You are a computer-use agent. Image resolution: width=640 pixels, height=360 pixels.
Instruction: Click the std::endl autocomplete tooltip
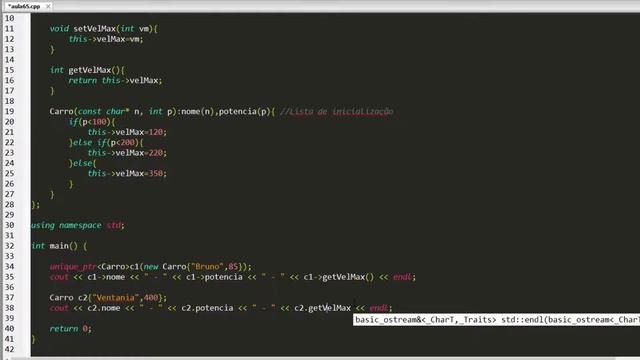[496, 320]
